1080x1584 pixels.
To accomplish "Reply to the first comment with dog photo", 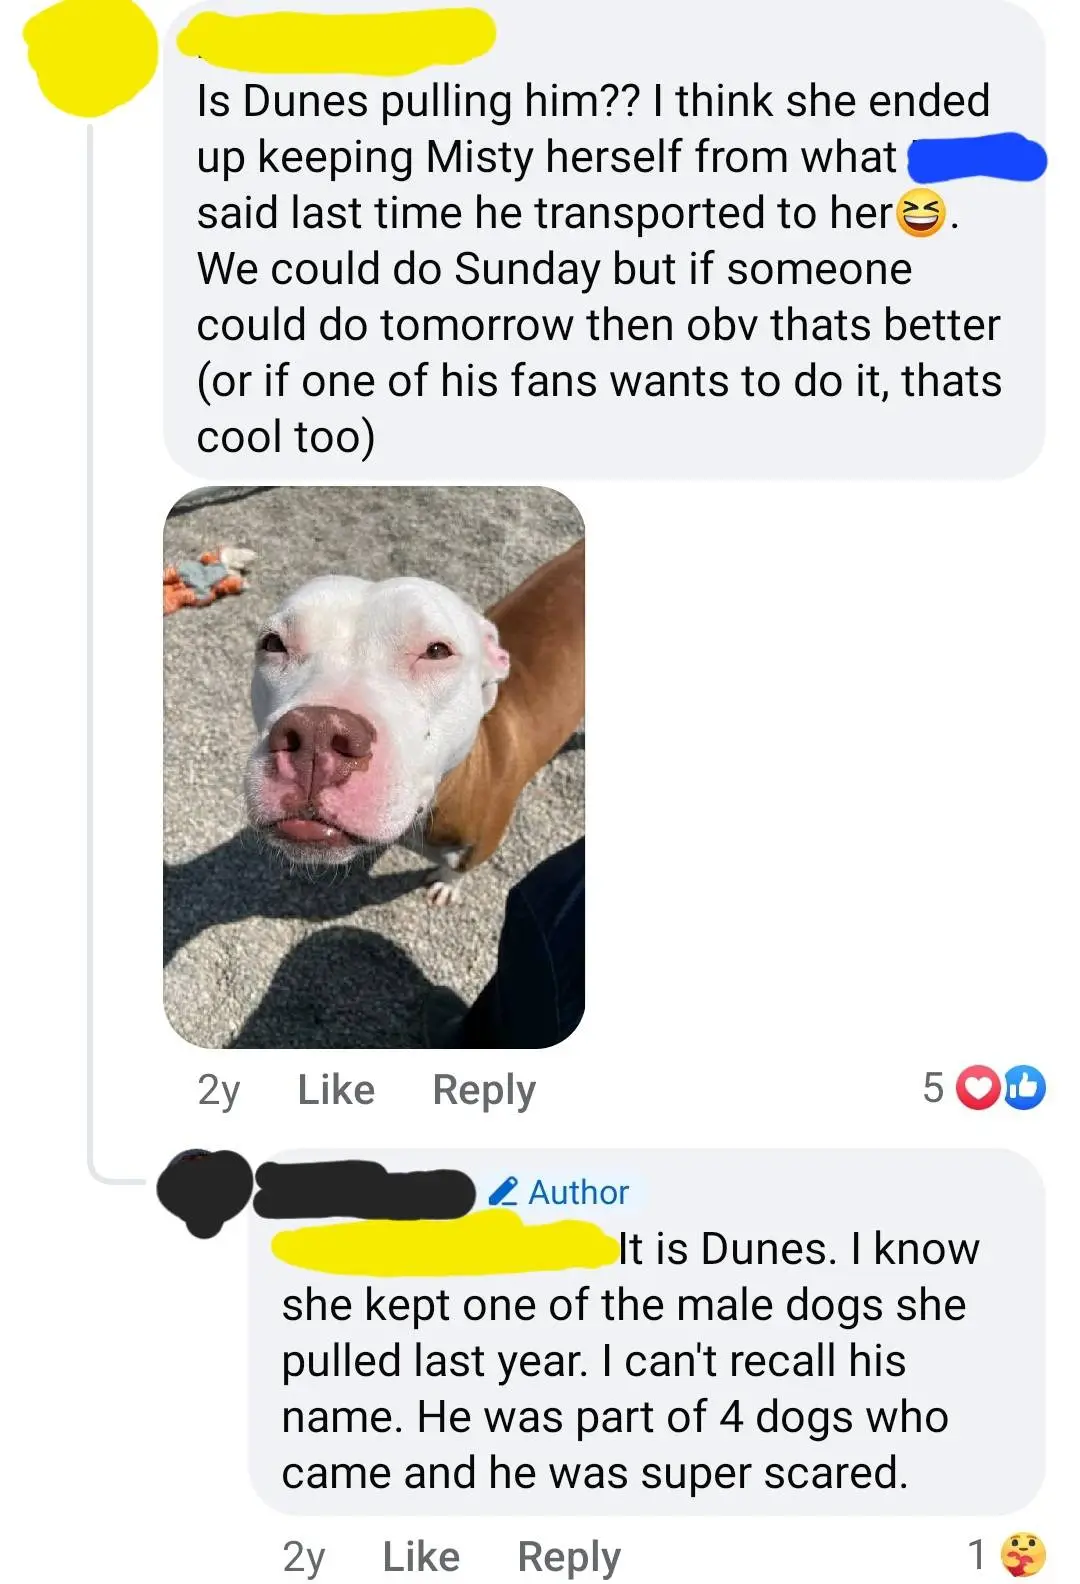I will point(484,1090).
